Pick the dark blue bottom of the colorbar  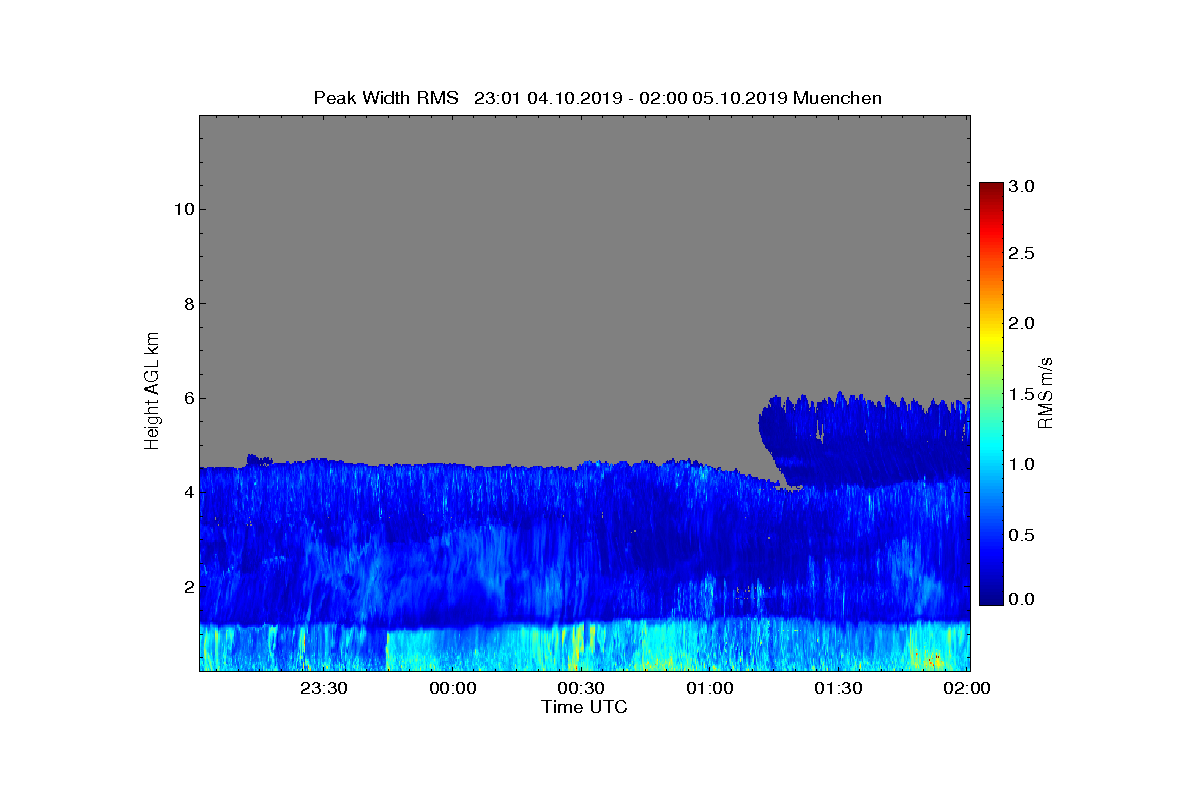[x=991, y=597]
